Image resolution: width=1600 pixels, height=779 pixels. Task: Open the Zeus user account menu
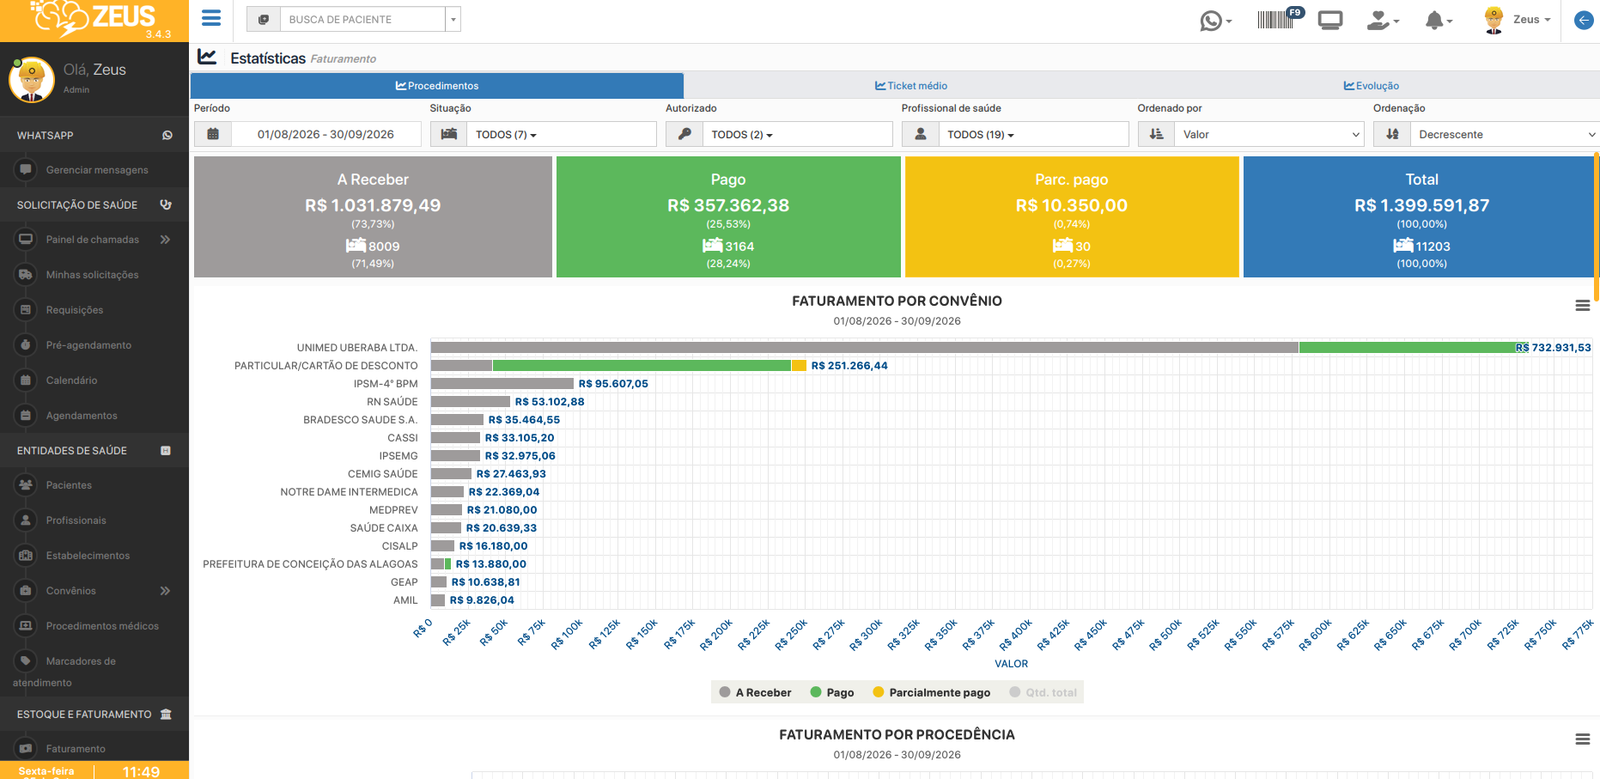tap(1518, 20)
